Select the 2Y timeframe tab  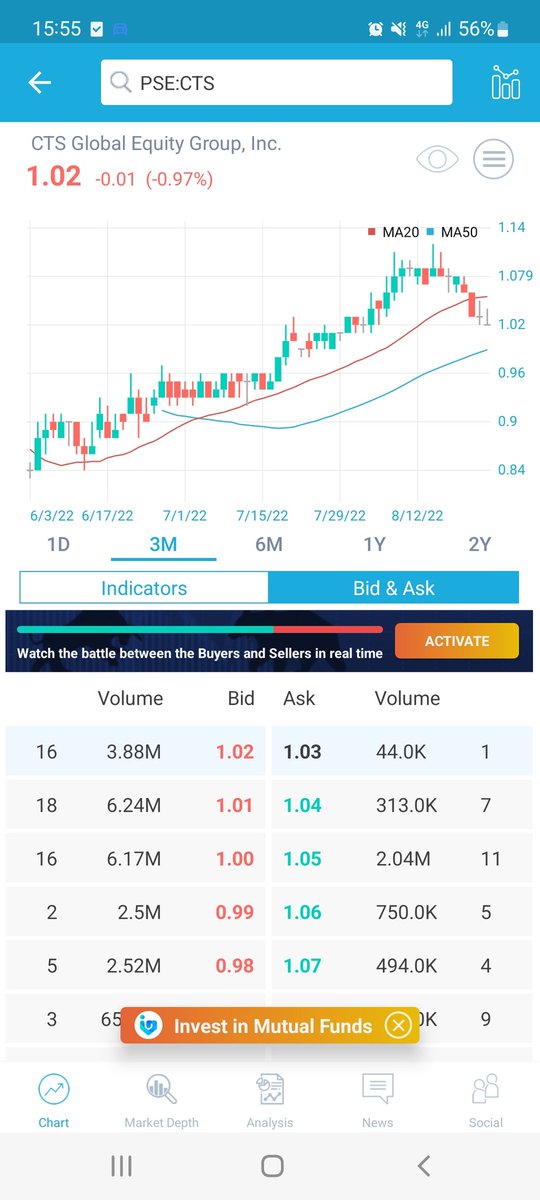point(480,544)
